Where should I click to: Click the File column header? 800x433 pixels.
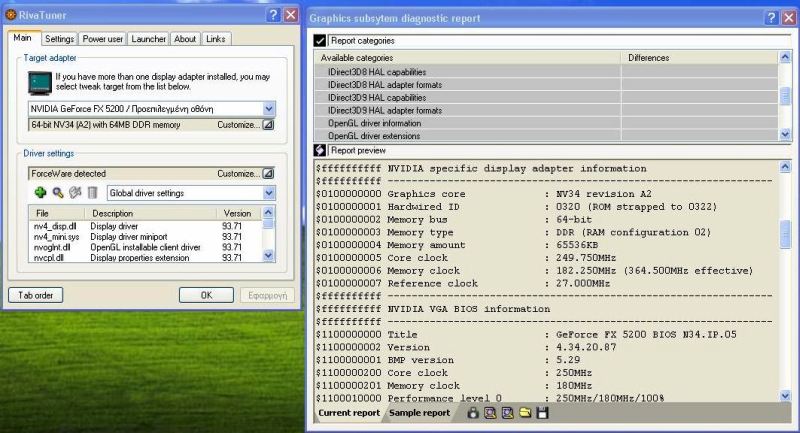click(x=58, y=213)
